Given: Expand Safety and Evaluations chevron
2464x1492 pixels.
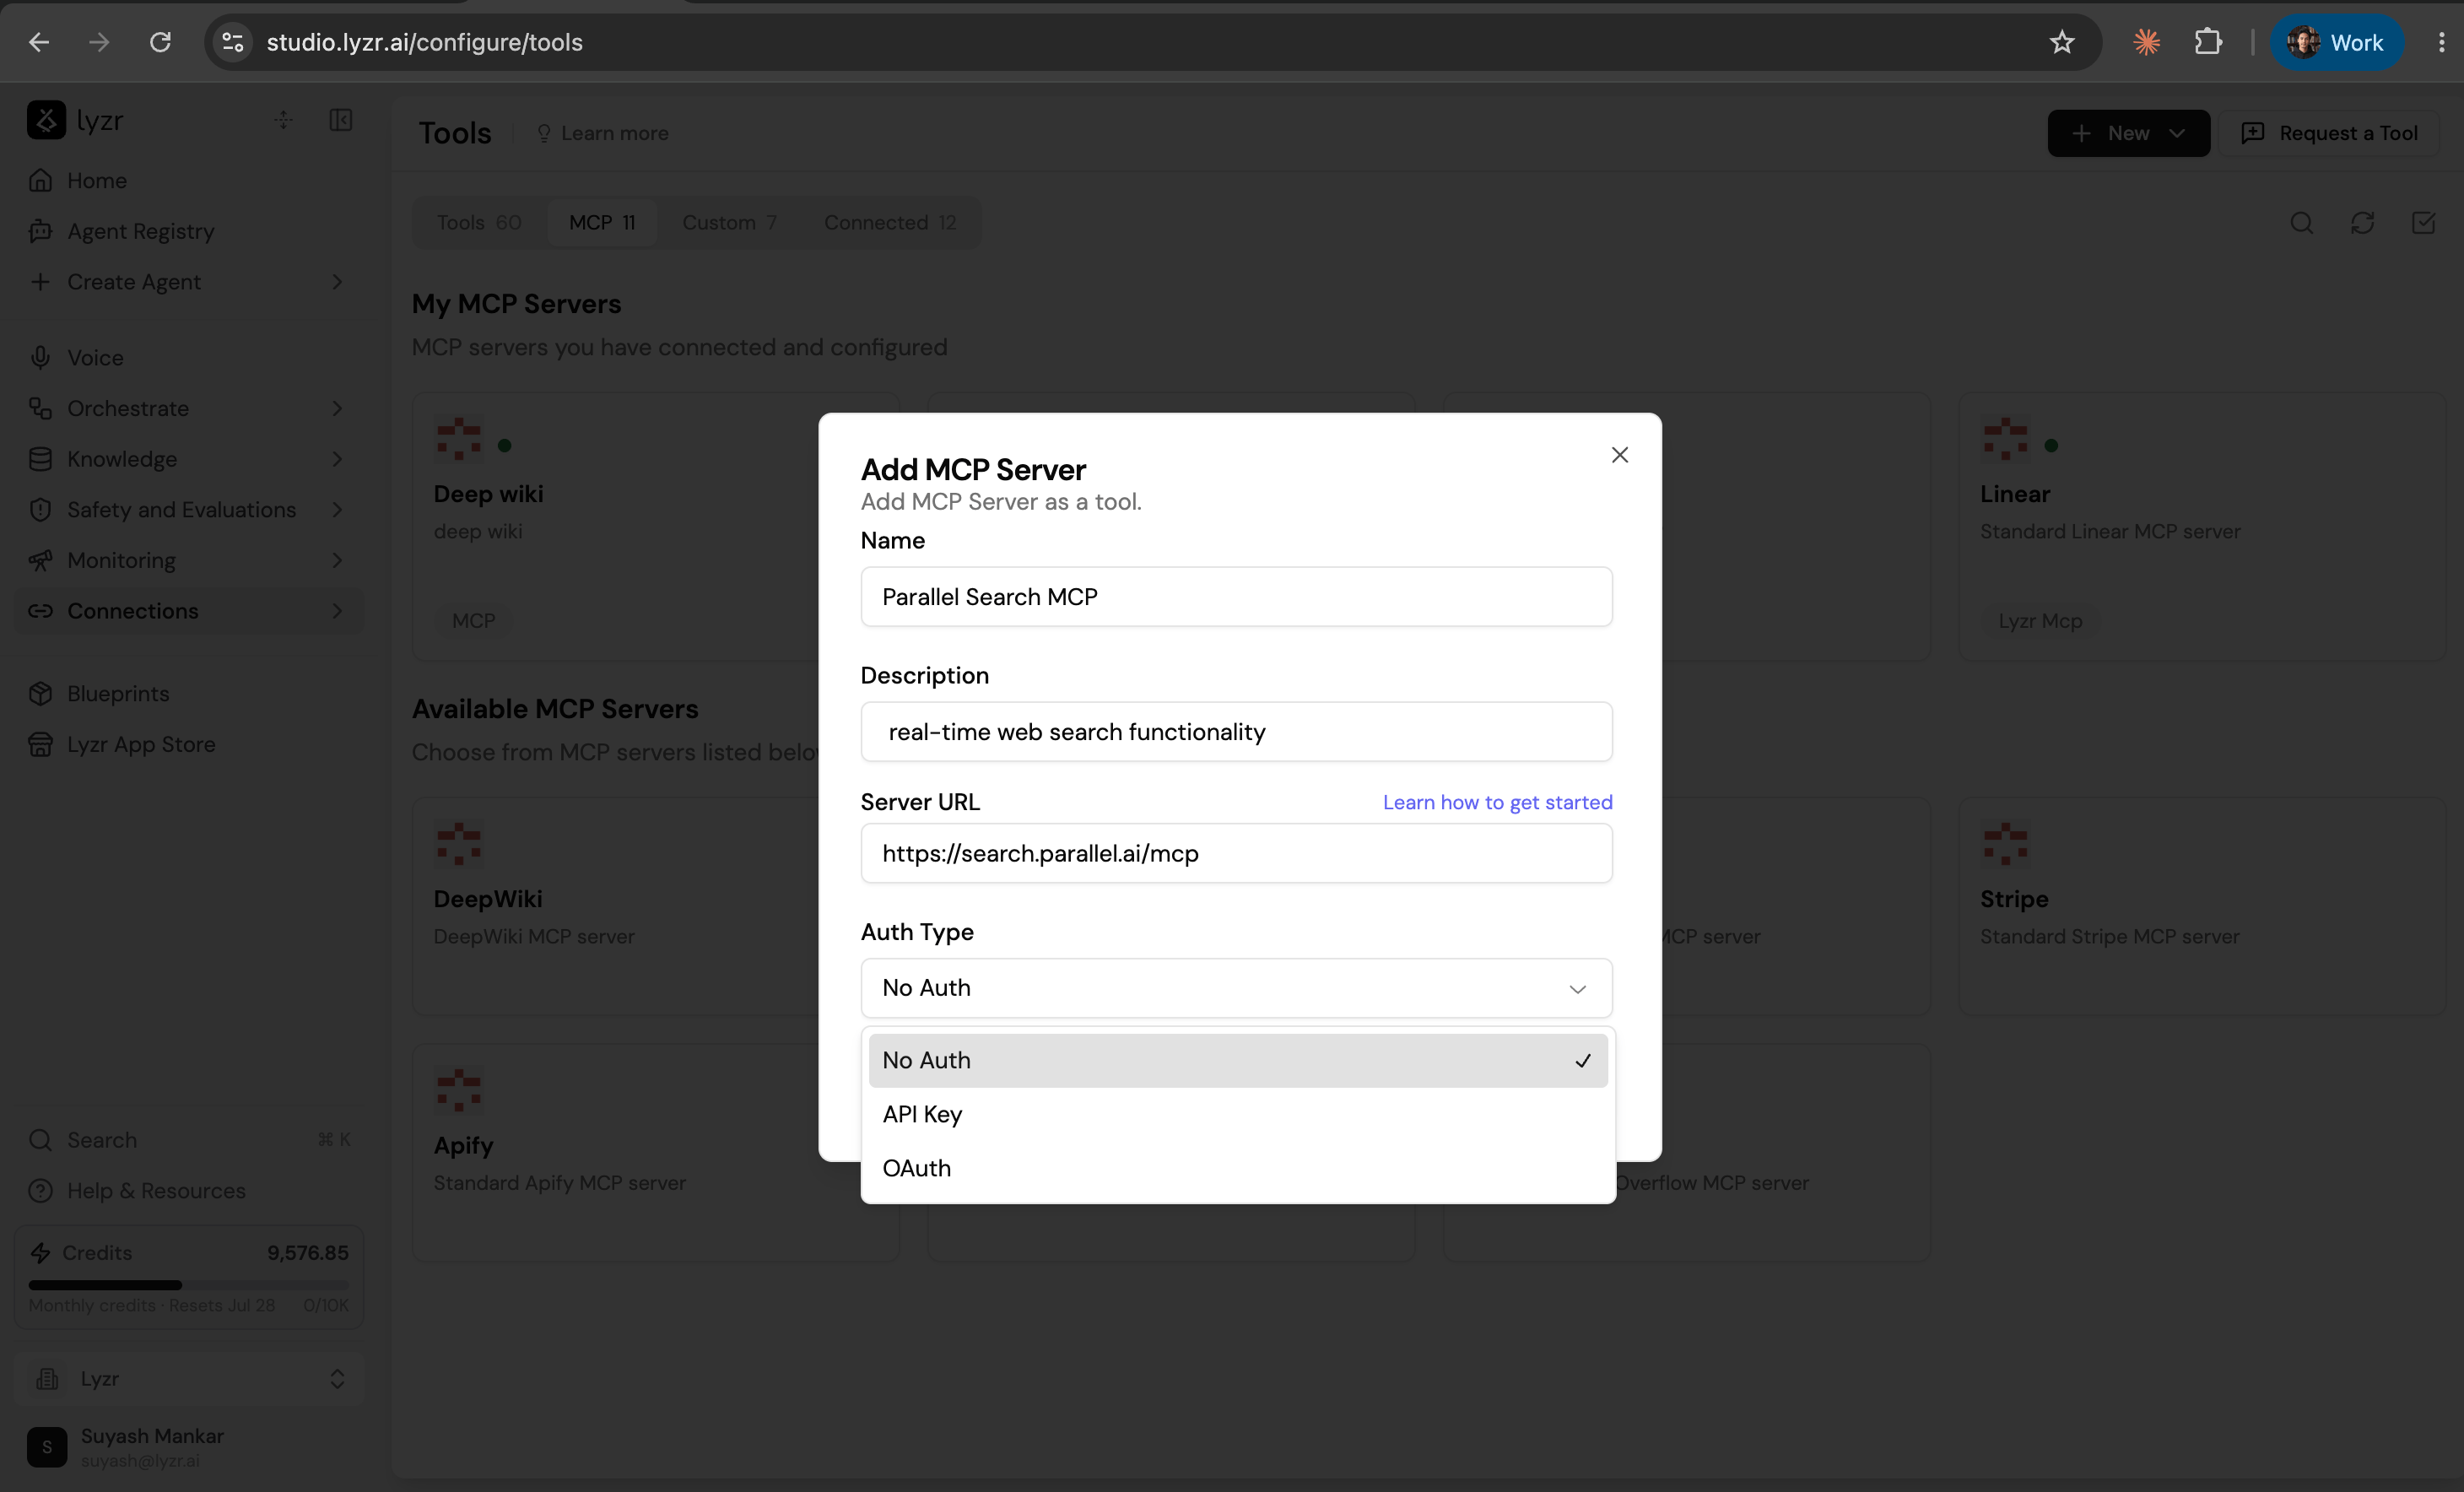Looking at the screenshot, I should (x=338, y=510).
